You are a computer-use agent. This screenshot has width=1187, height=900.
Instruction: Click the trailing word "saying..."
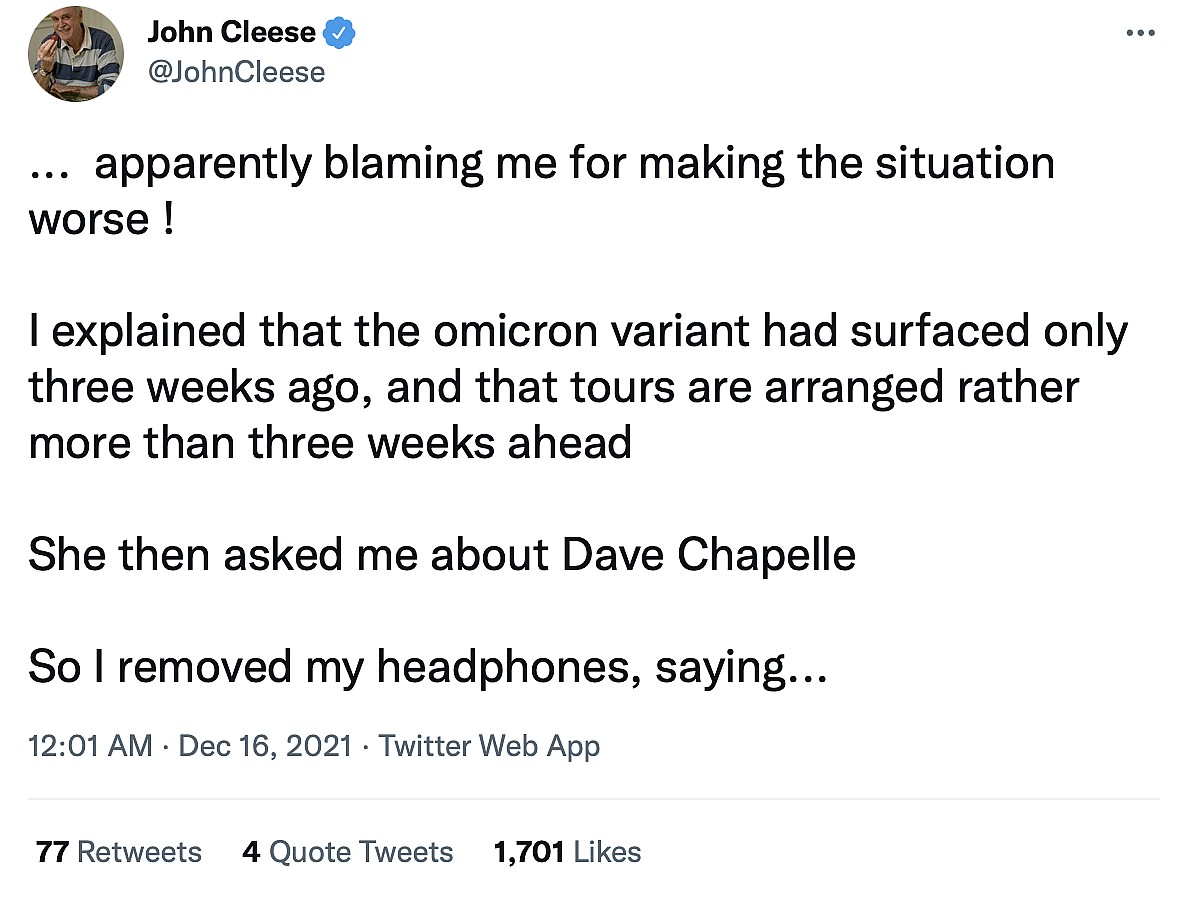click(x=741, y=667)
